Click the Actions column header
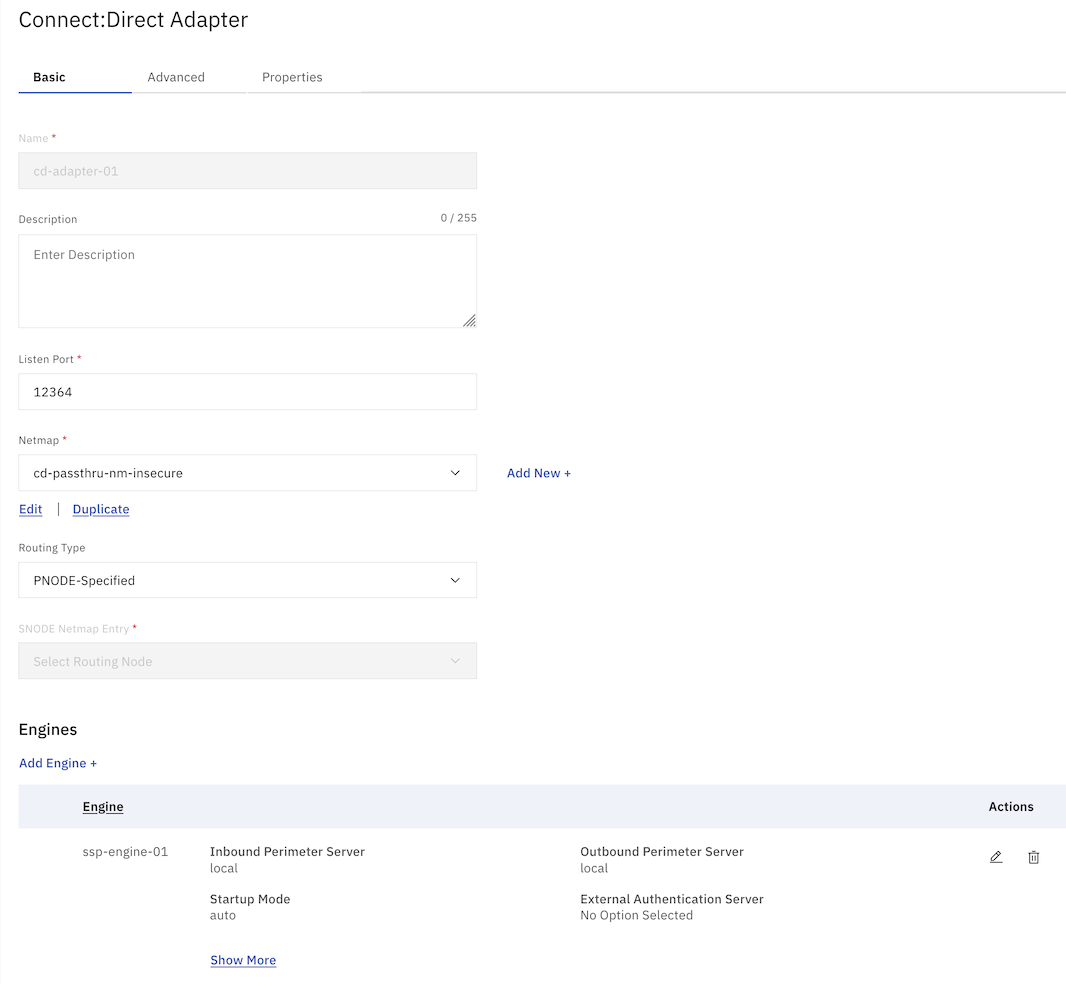This screenshot has height=984, width=1066. click(x=1011, y=807)
